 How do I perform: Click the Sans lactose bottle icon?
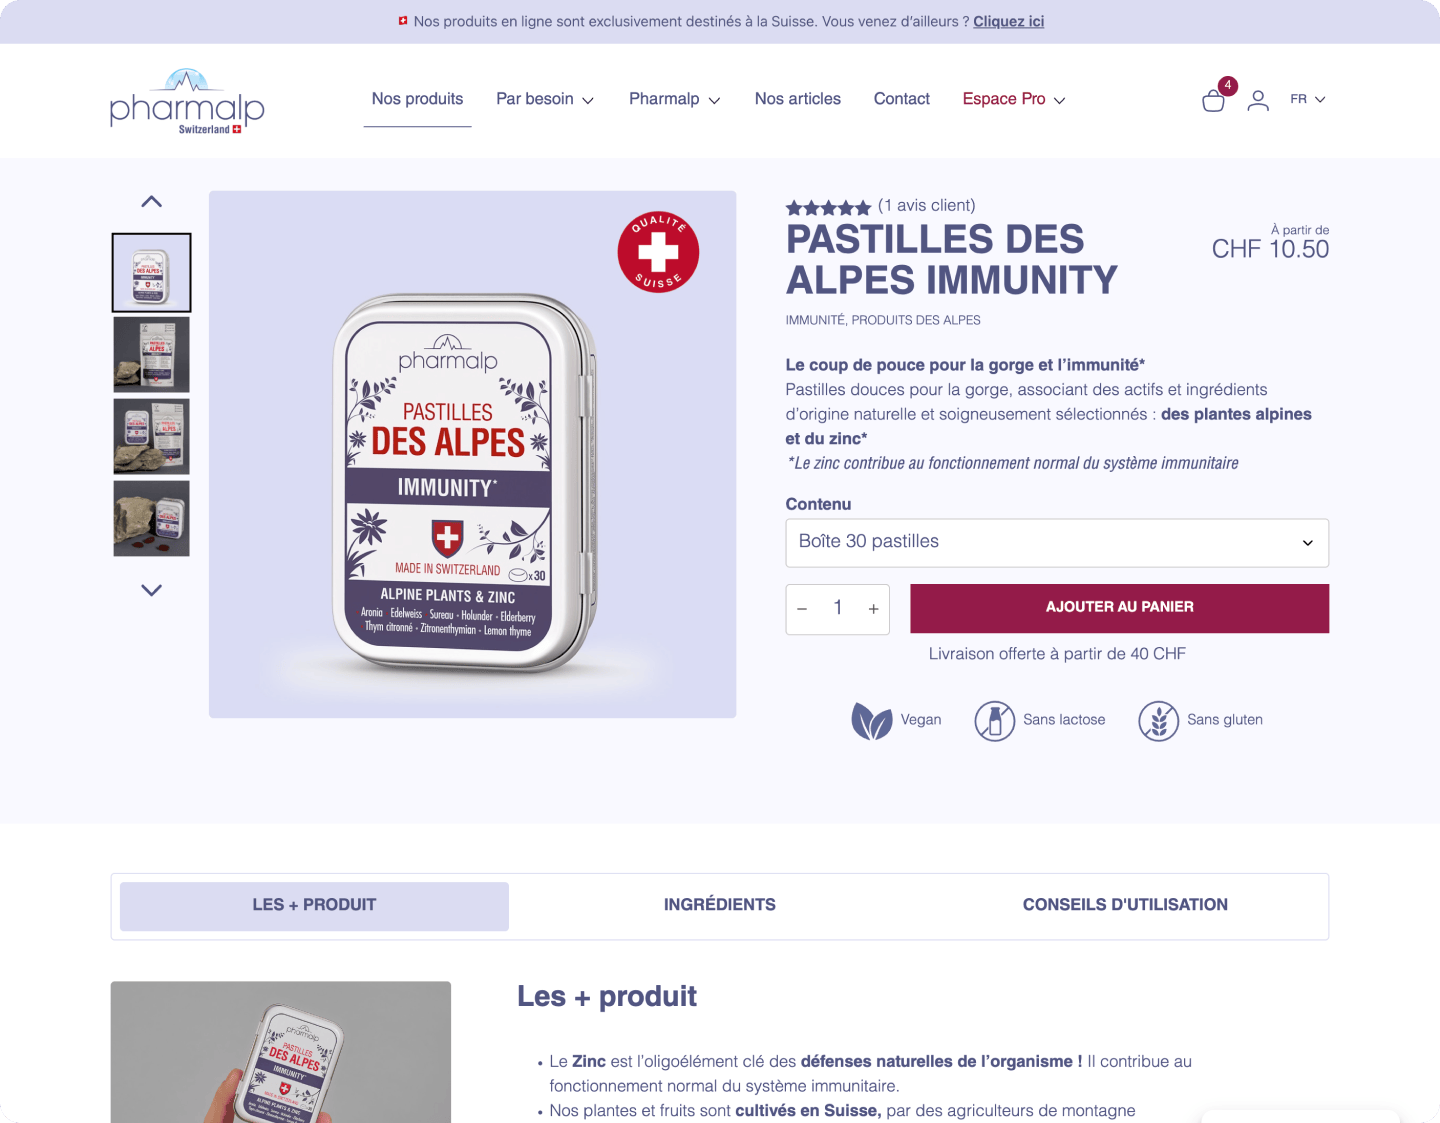(x=994, y=720)
